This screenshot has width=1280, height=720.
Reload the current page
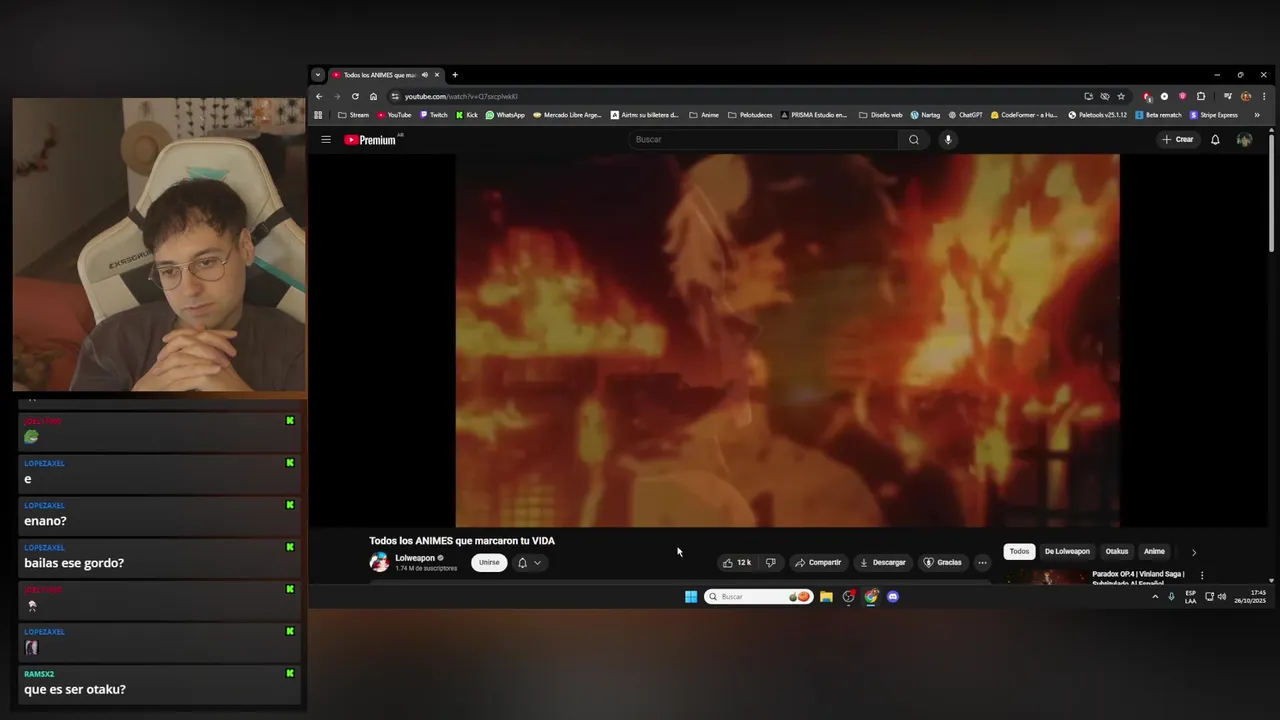pyautogui.click(x=355, y=96)
